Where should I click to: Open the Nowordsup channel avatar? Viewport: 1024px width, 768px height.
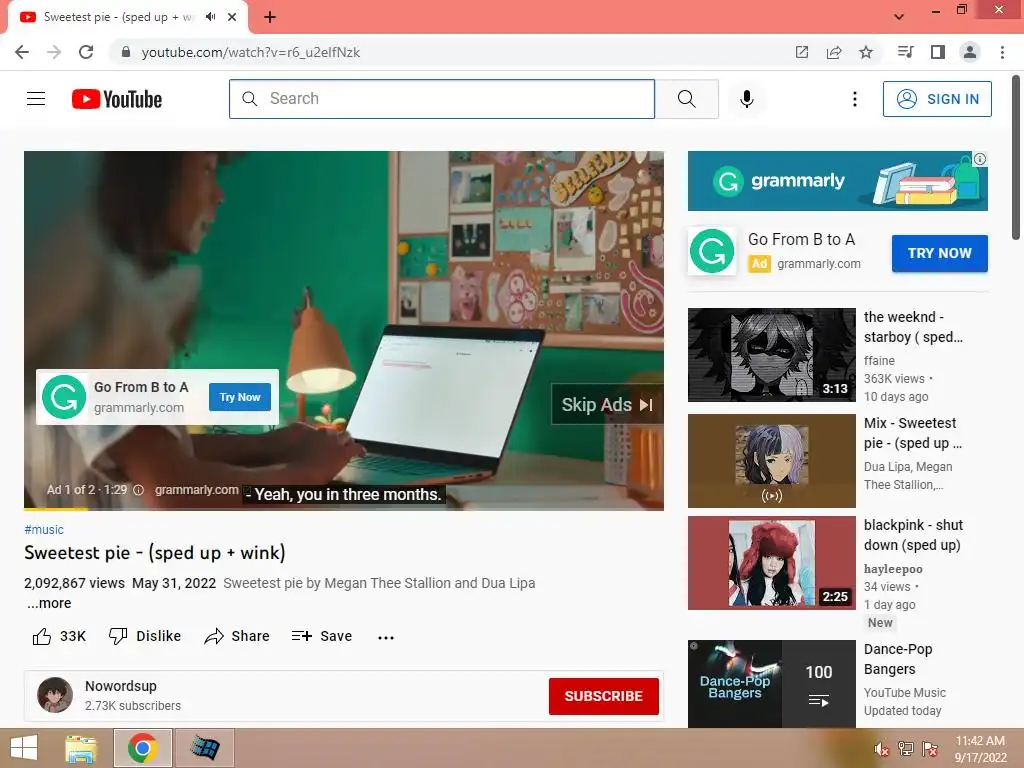click(x=55, y=695)
